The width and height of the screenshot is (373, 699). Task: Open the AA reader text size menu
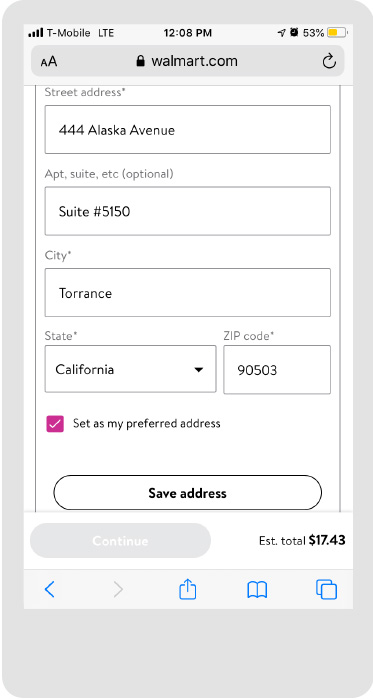(x=49, y=62)
